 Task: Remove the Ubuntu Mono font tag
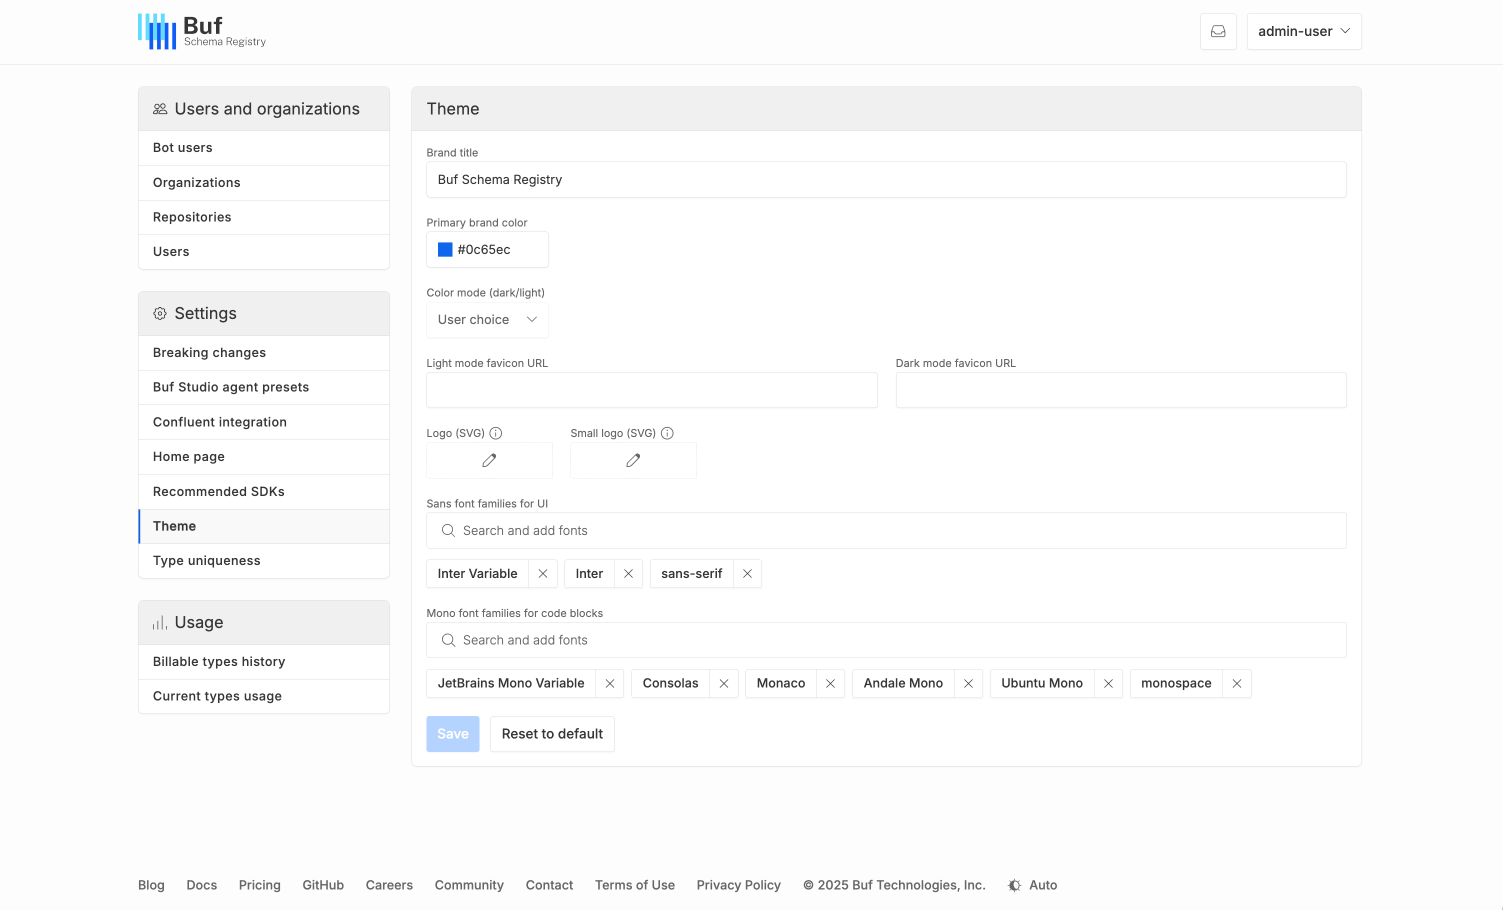coord(1108,684)
